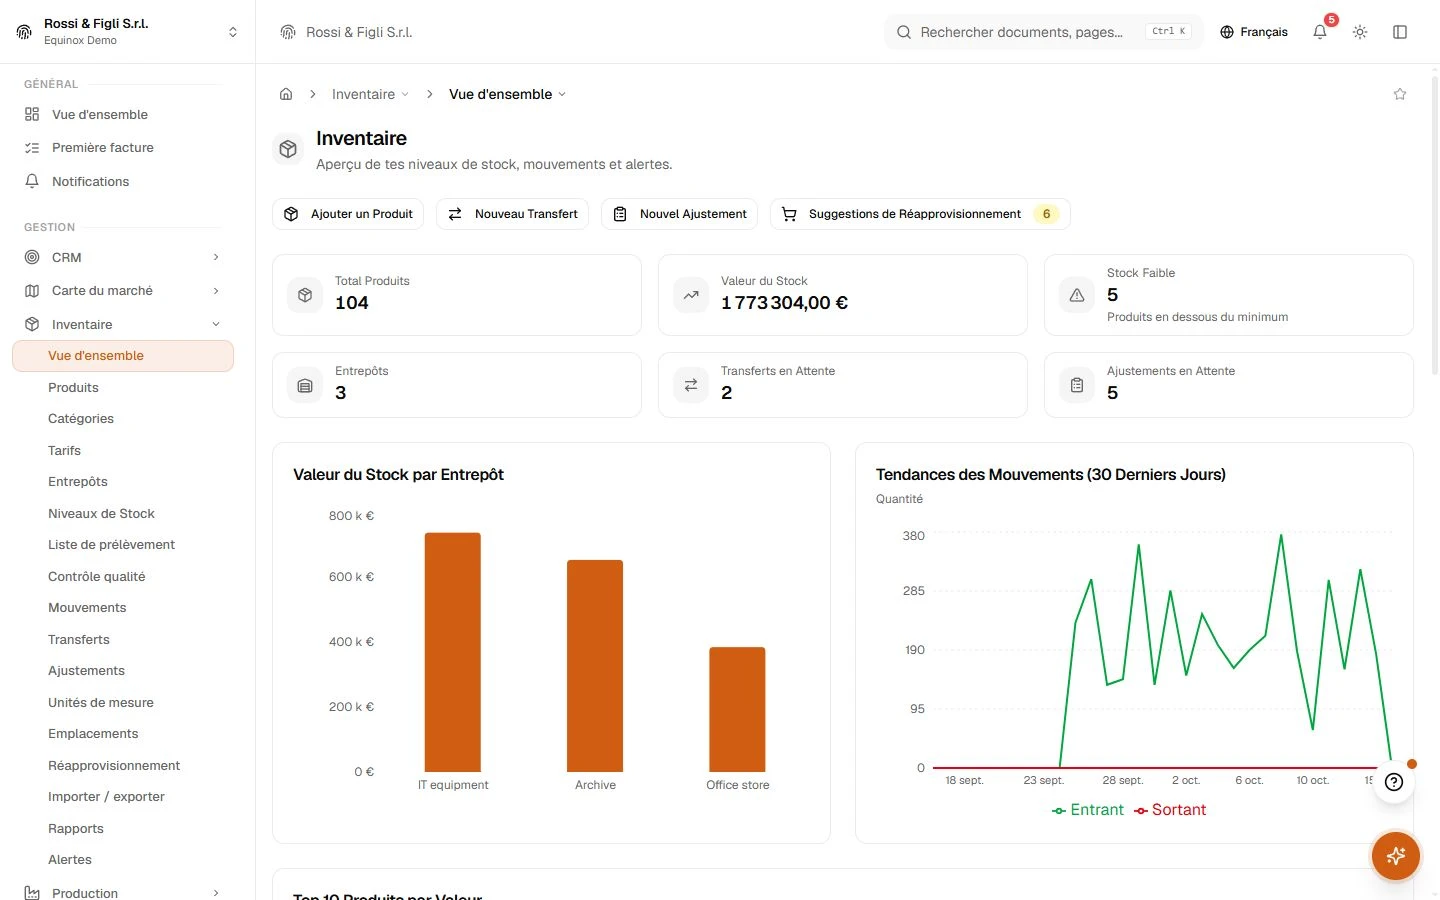Click the Carte du marché map icon

(32, 291)
